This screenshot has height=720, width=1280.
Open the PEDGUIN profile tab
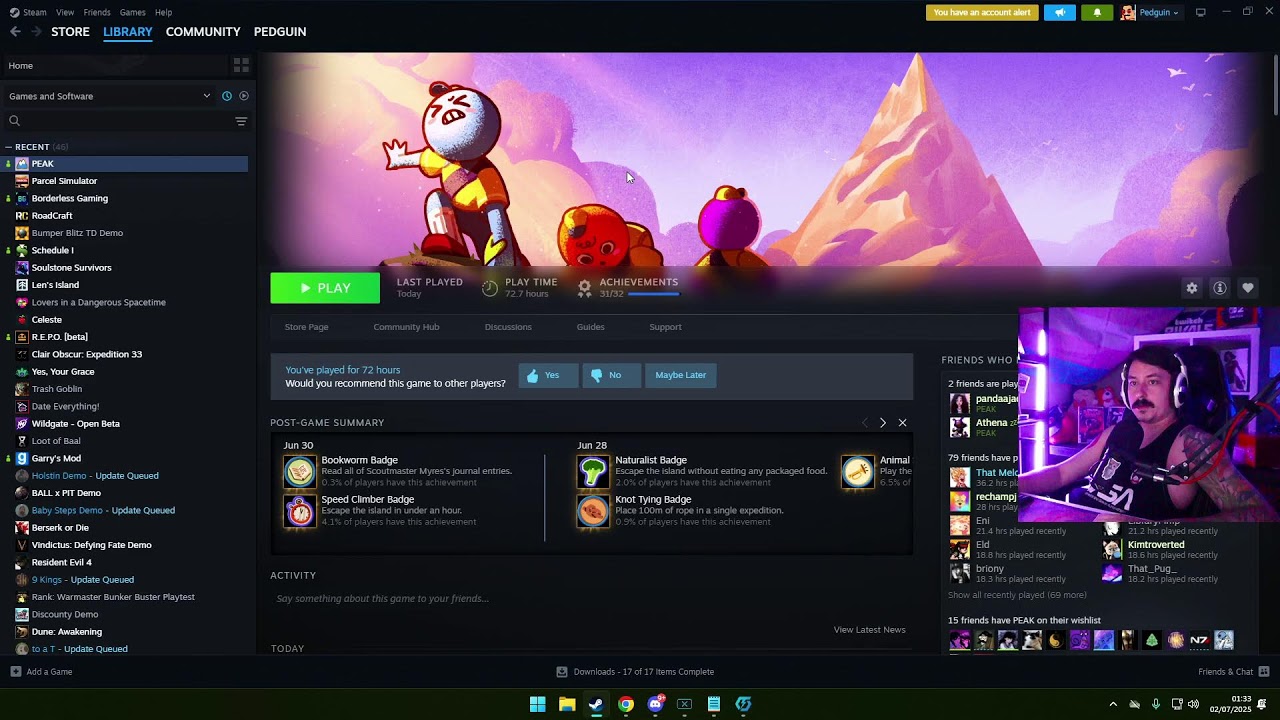[280, 32]
